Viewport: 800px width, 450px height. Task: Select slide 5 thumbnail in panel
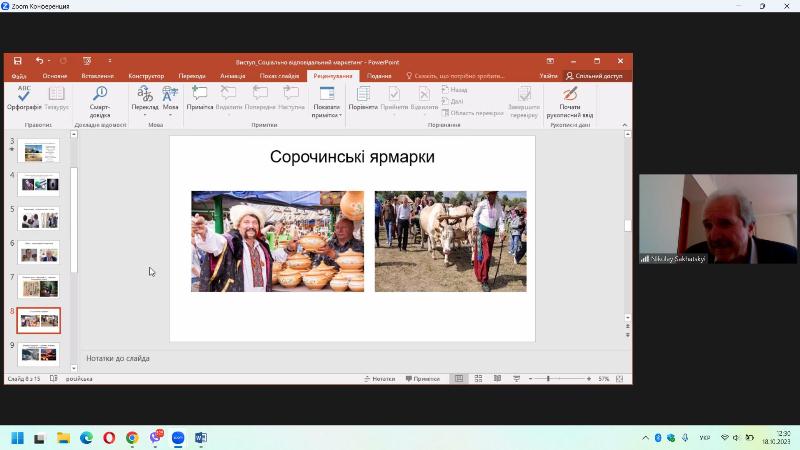click(38, 217)
